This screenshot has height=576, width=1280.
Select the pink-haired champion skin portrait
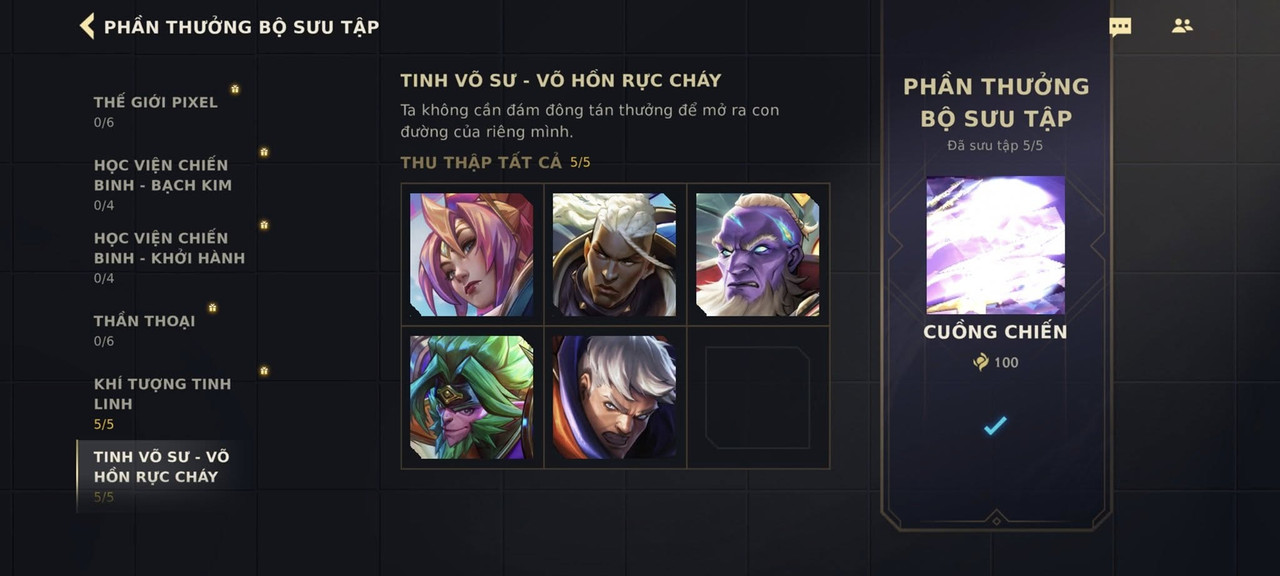click(x=472, y=255)
